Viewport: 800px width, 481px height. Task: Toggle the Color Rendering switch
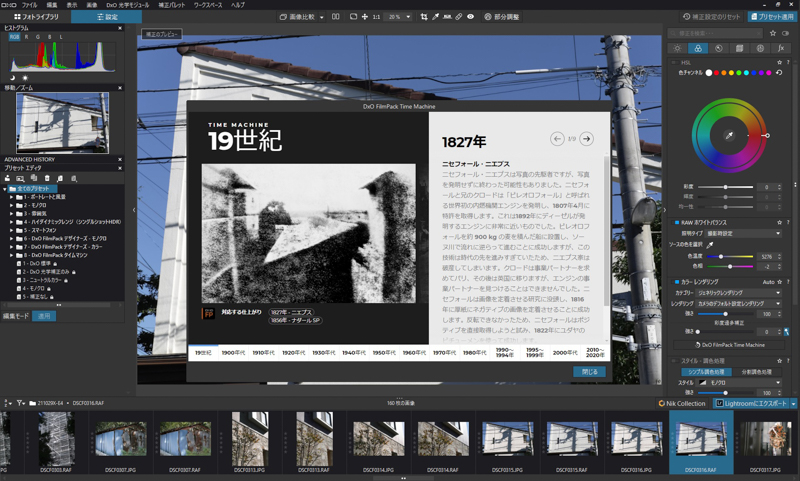677,282
